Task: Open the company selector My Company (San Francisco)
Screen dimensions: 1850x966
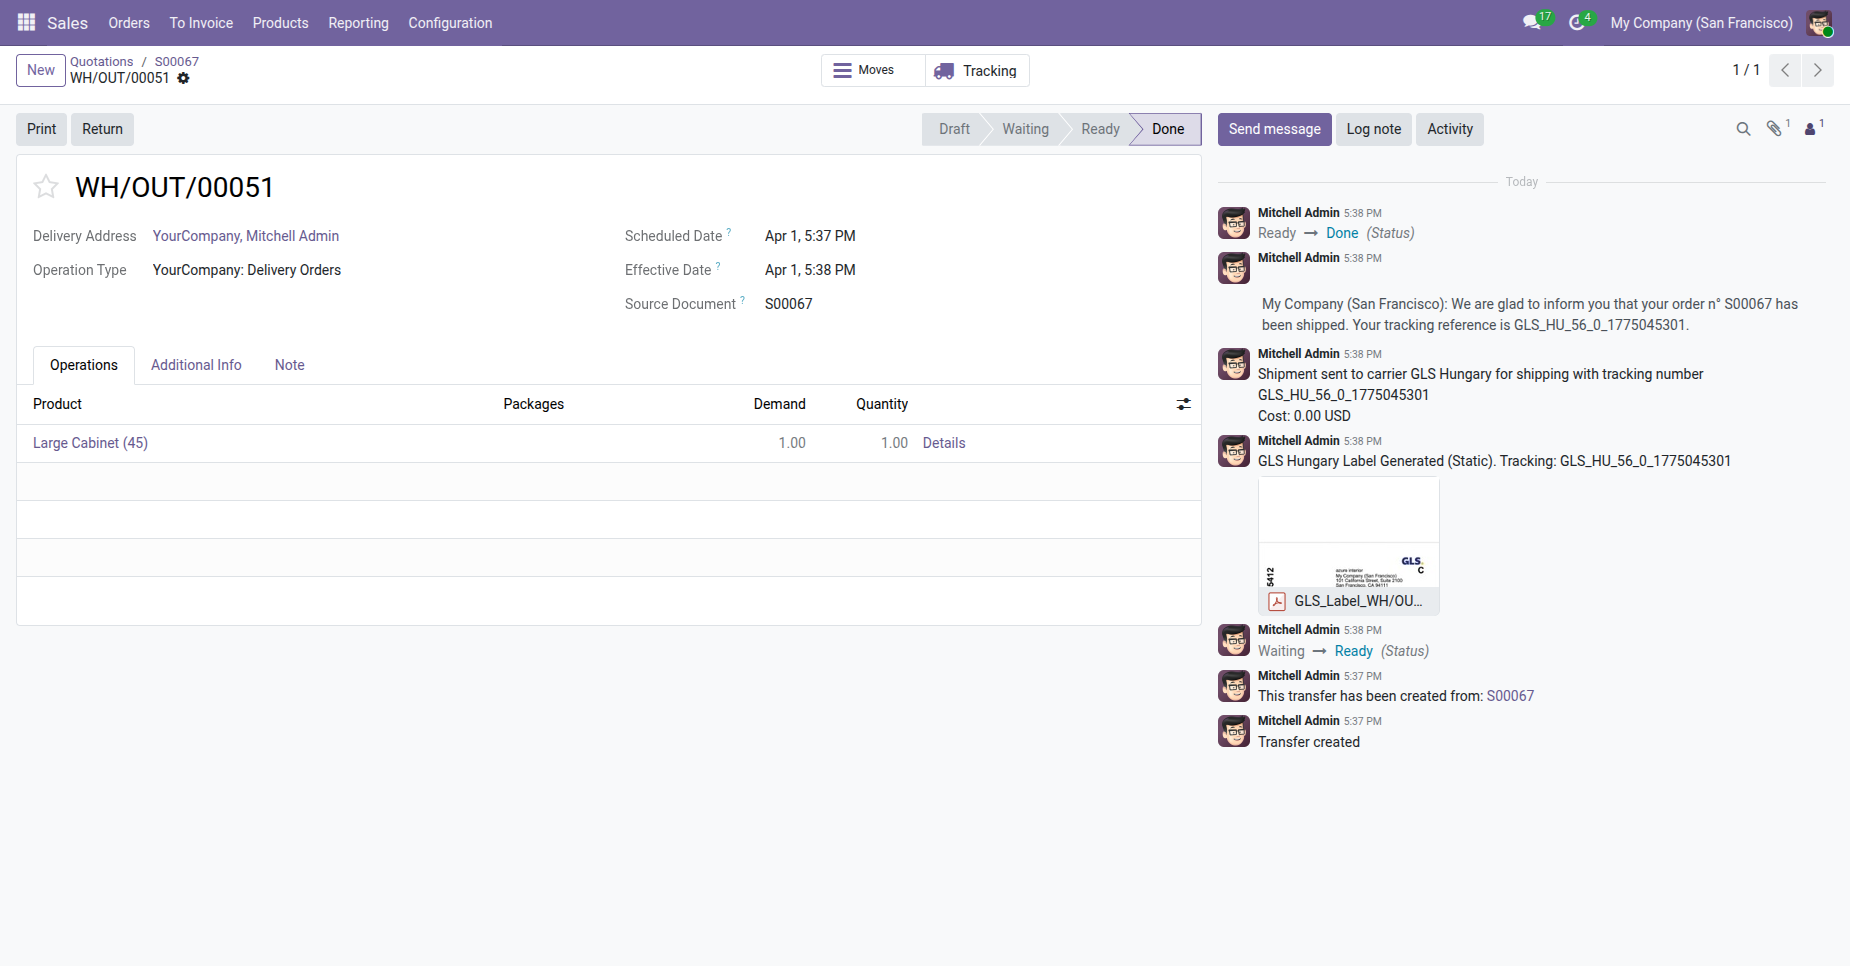Action: pos(1701,23)
